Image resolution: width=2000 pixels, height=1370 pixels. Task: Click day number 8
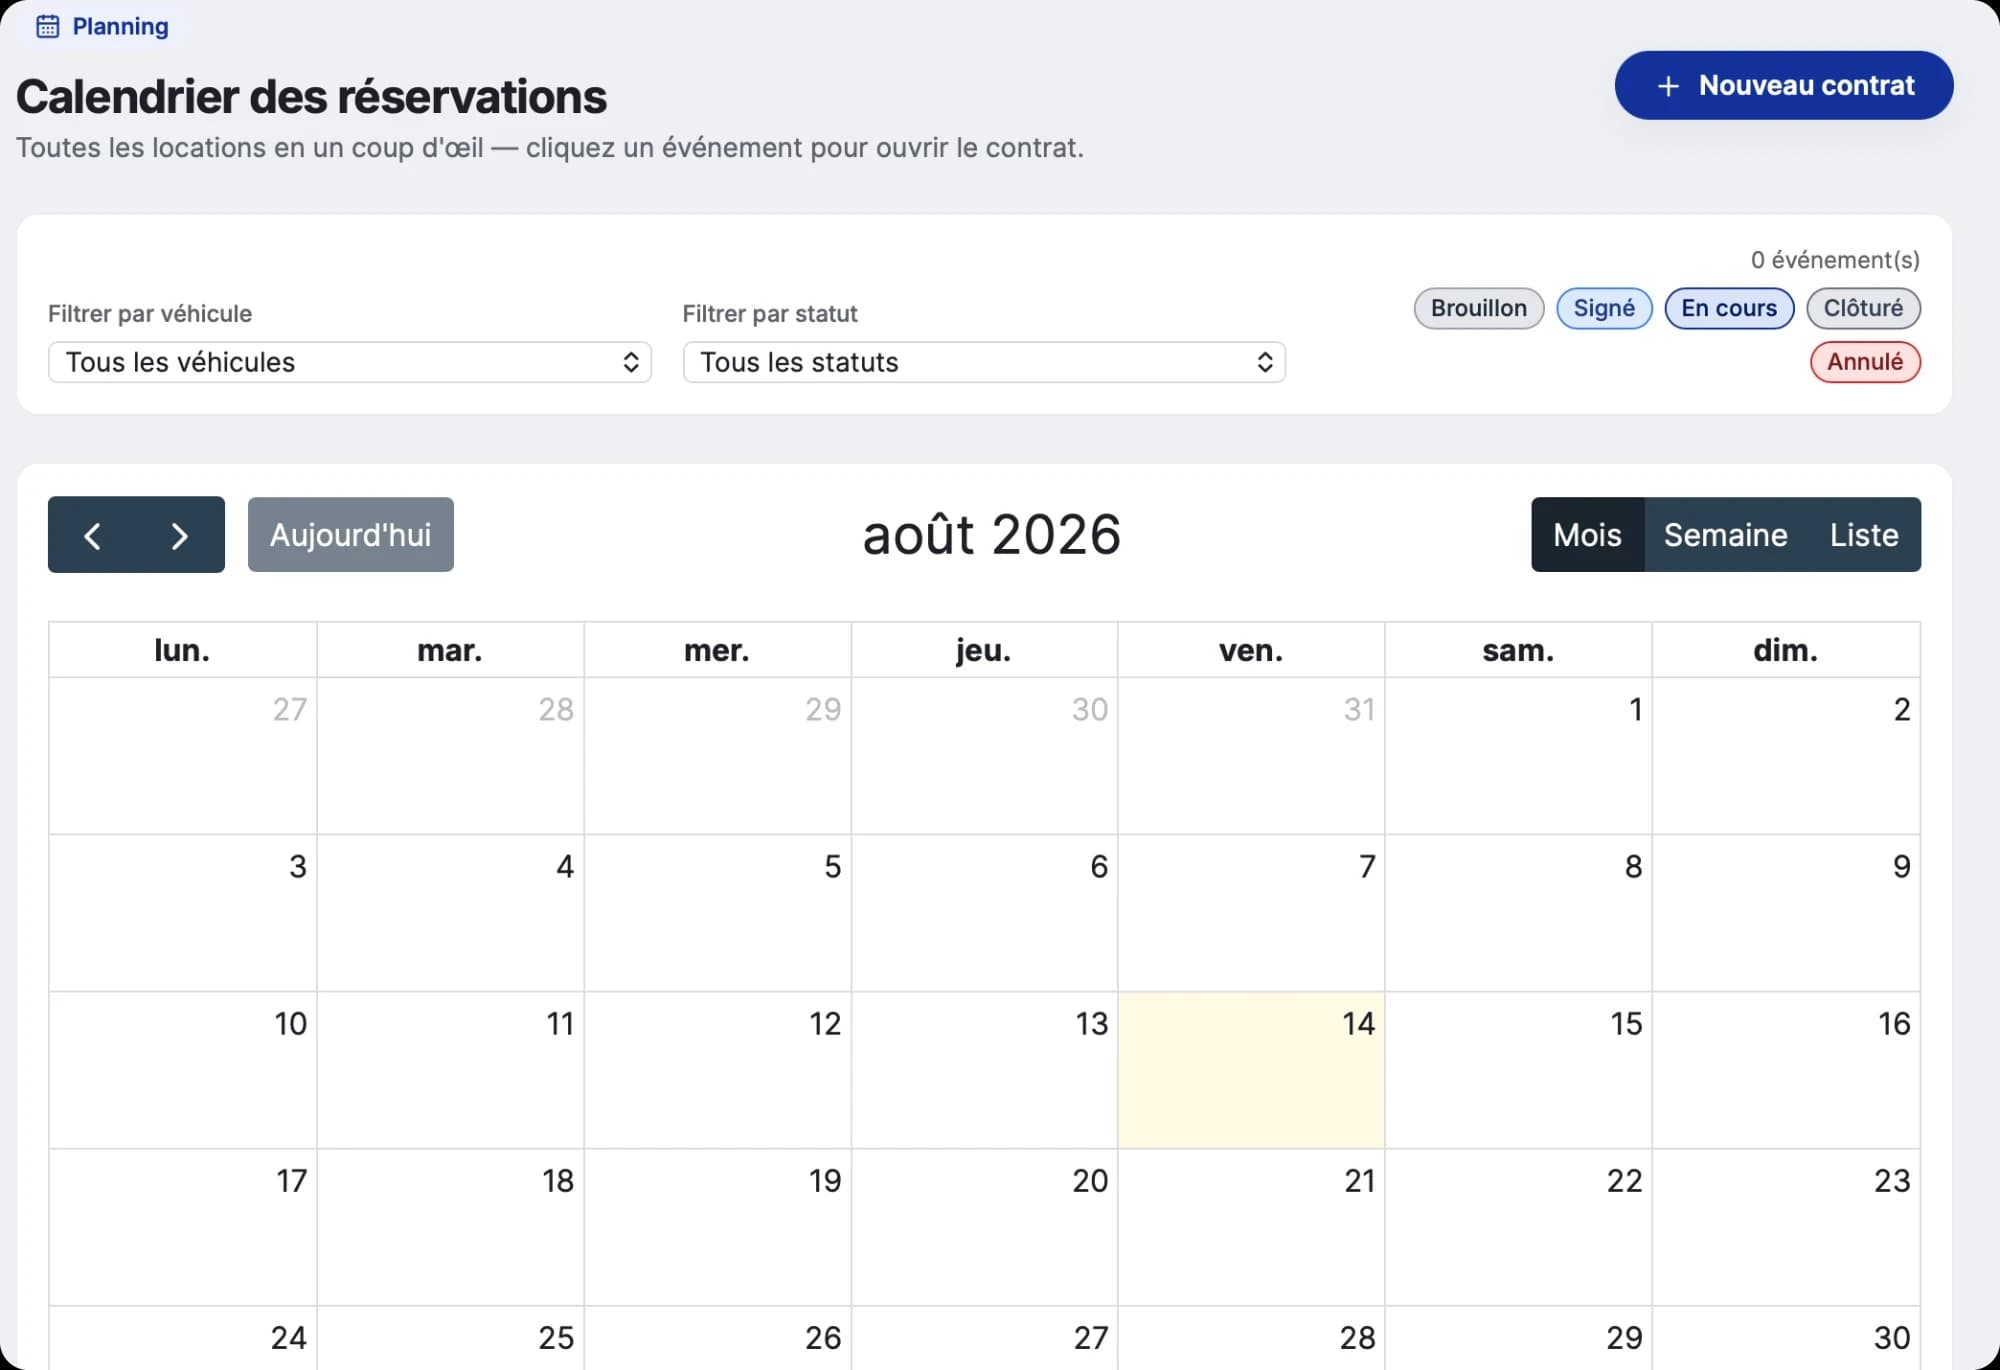pos(1634,866)
